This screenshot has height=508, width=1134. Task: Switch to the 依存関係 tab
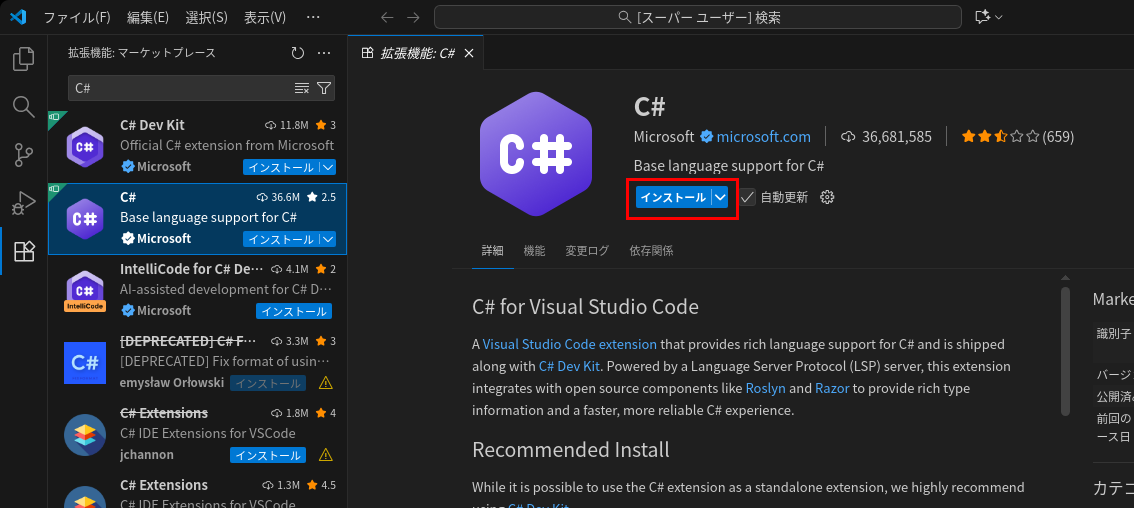[651, 251]
